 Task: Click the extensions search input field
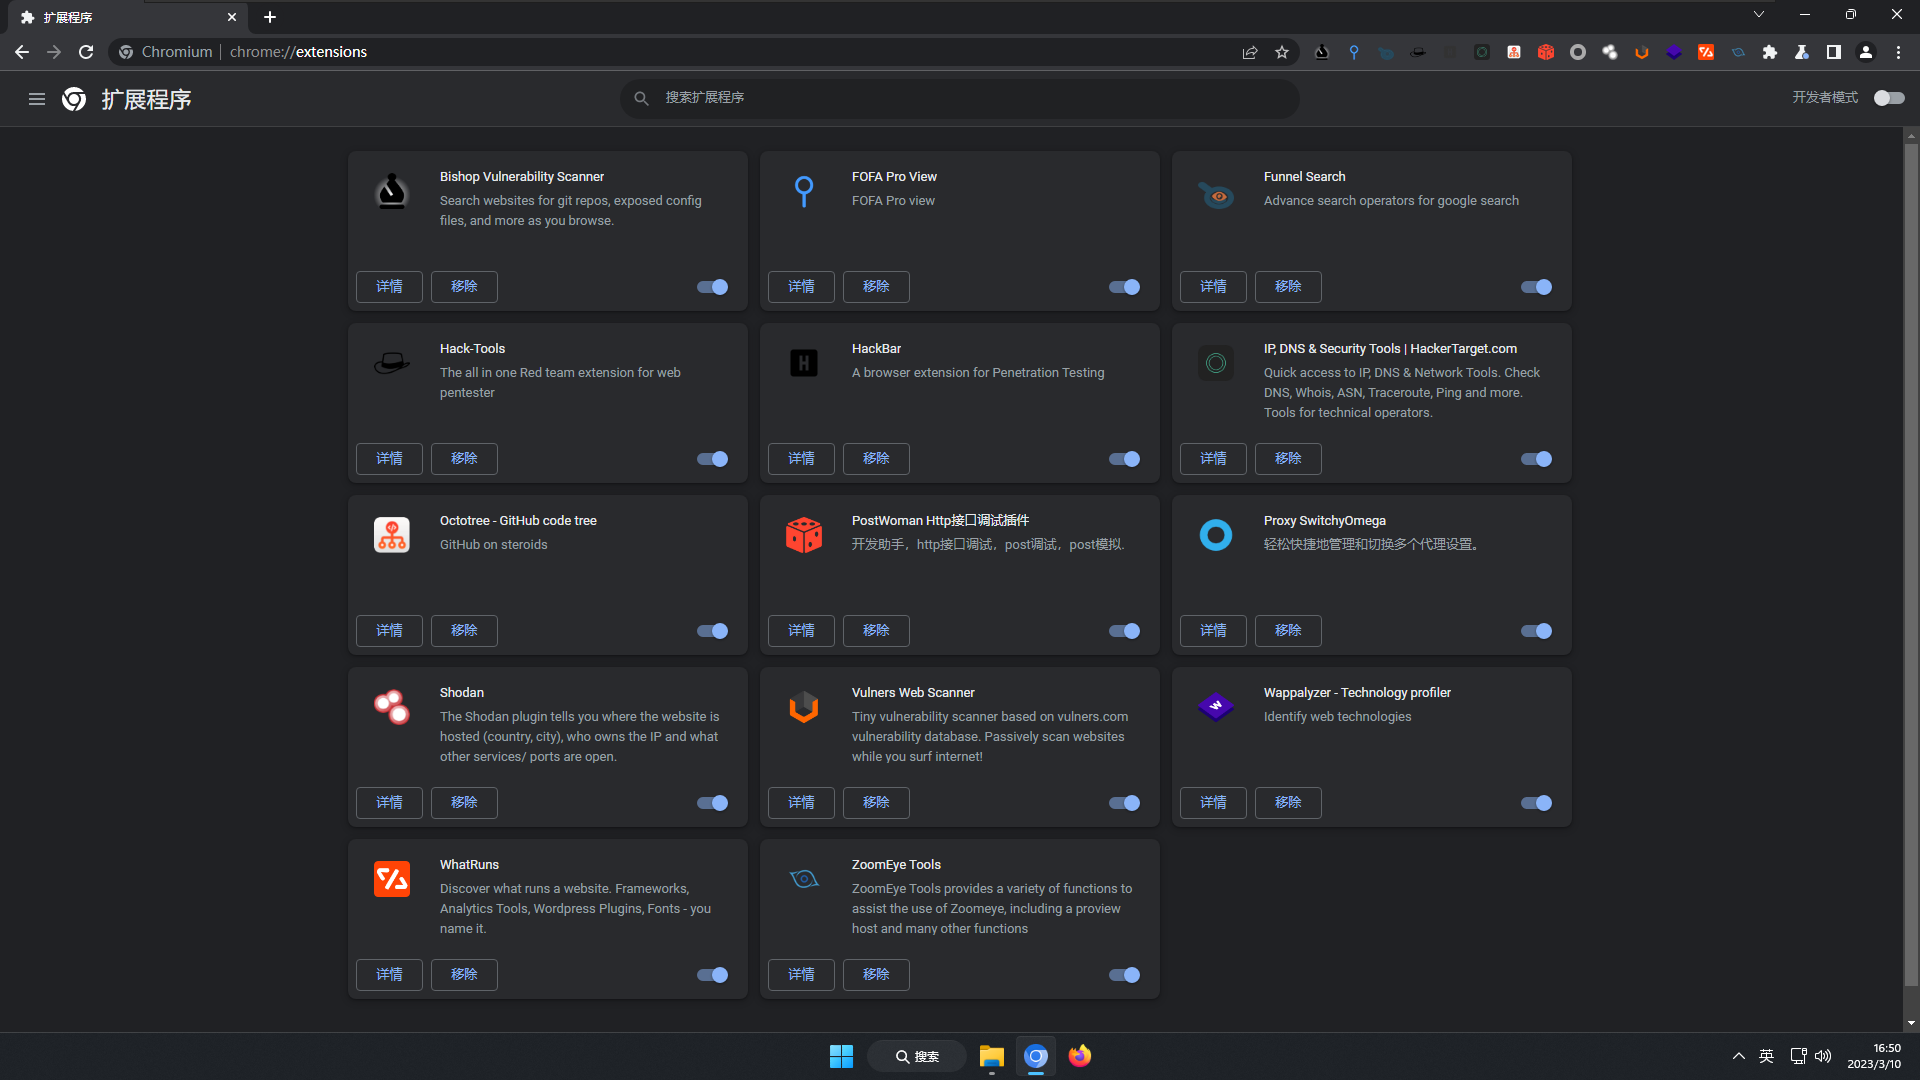point(960,98)
